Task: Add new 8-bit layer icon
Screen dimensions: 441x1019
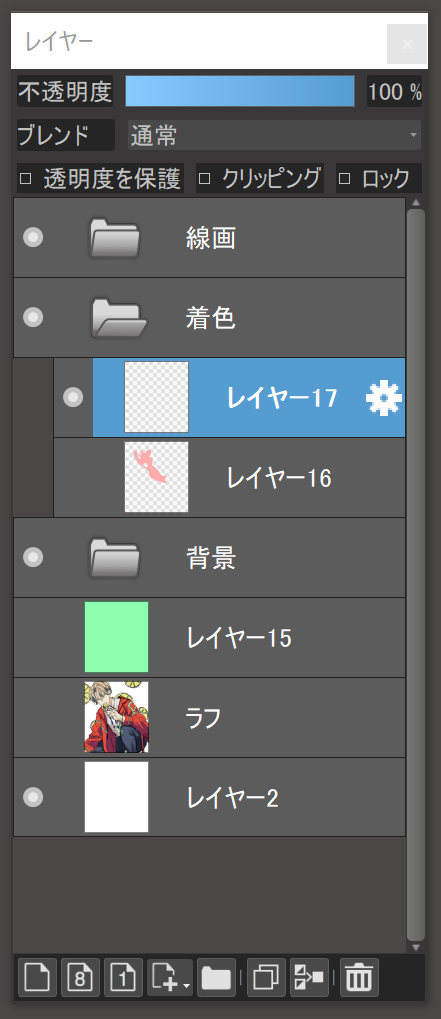Action: 81,977
